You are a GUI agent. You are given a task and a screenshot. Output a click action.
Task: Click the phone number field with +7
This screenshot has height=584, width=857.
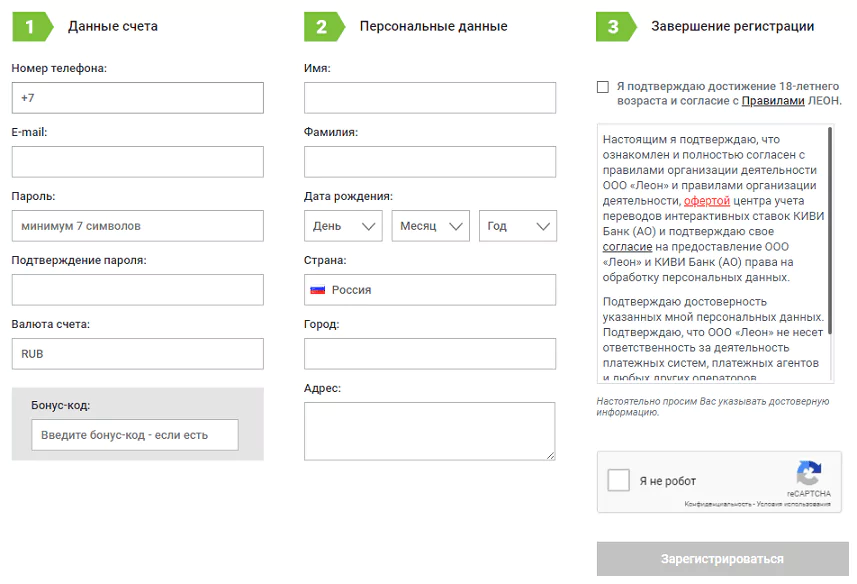click(x=138, y=98)
